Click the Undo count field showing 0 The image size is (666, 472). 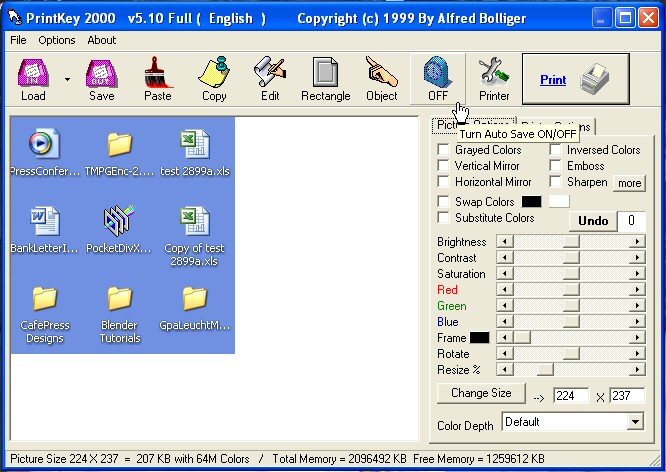[631, 221]
